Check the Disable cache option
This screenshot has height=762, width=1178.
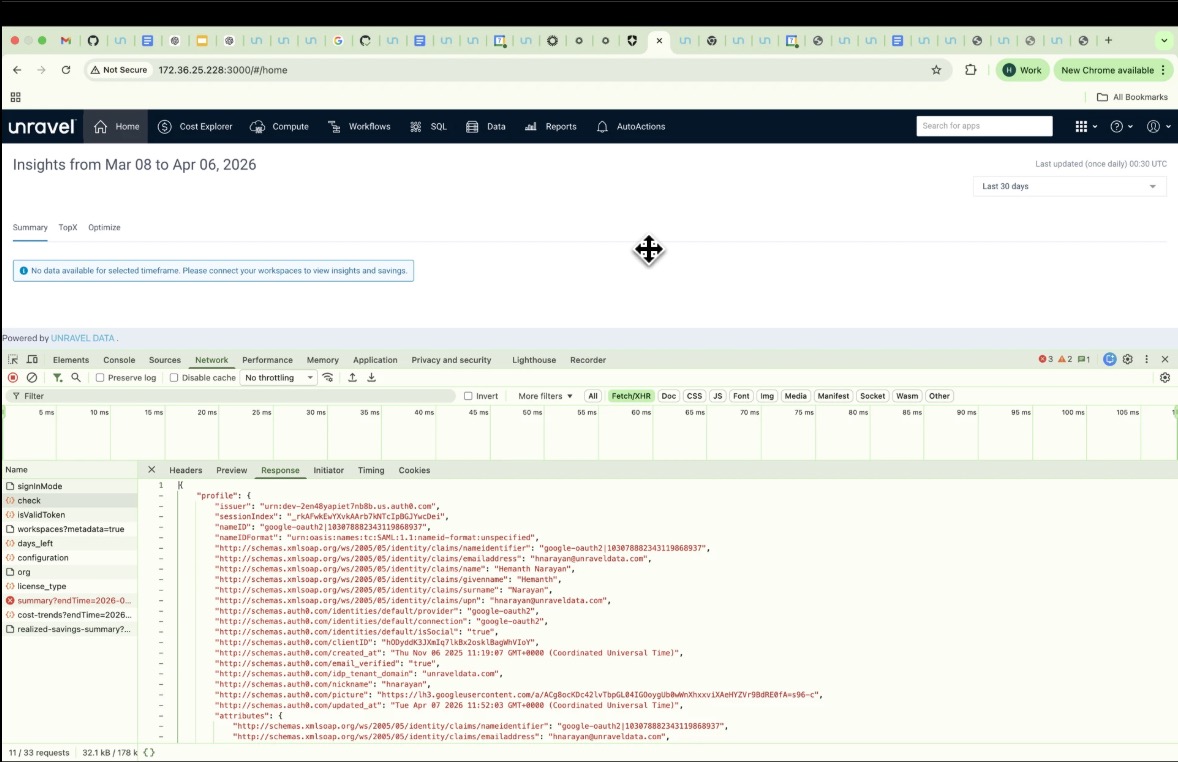pos(174,378)
